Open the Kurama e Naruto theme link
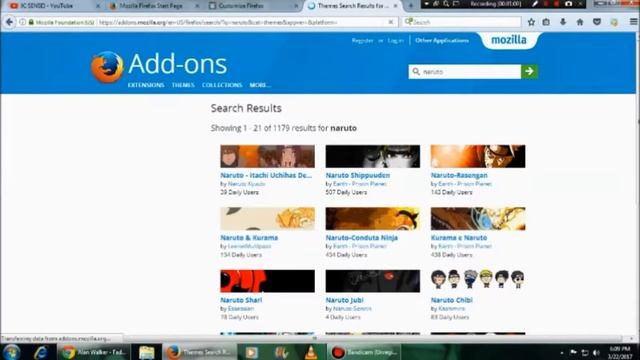The width and height of the screenshot is (640, 360). pyautogui.click(x=459, y=238)
